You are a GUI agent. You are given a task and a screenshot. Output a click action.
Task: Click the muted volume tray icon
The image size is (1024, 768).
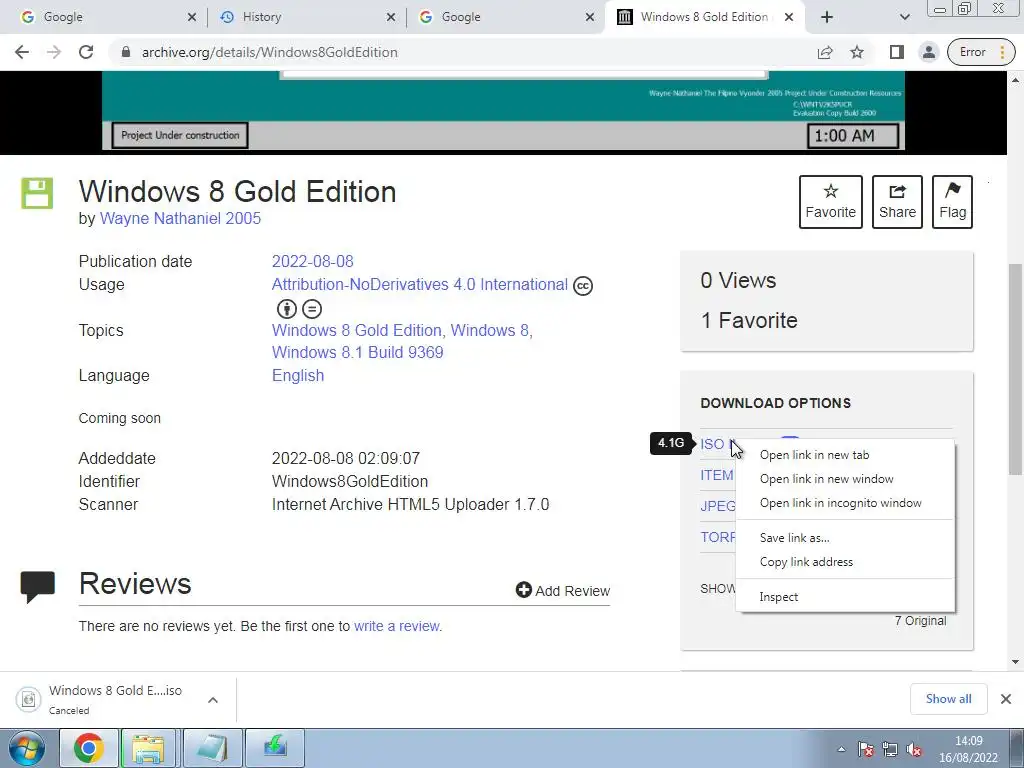914,749
